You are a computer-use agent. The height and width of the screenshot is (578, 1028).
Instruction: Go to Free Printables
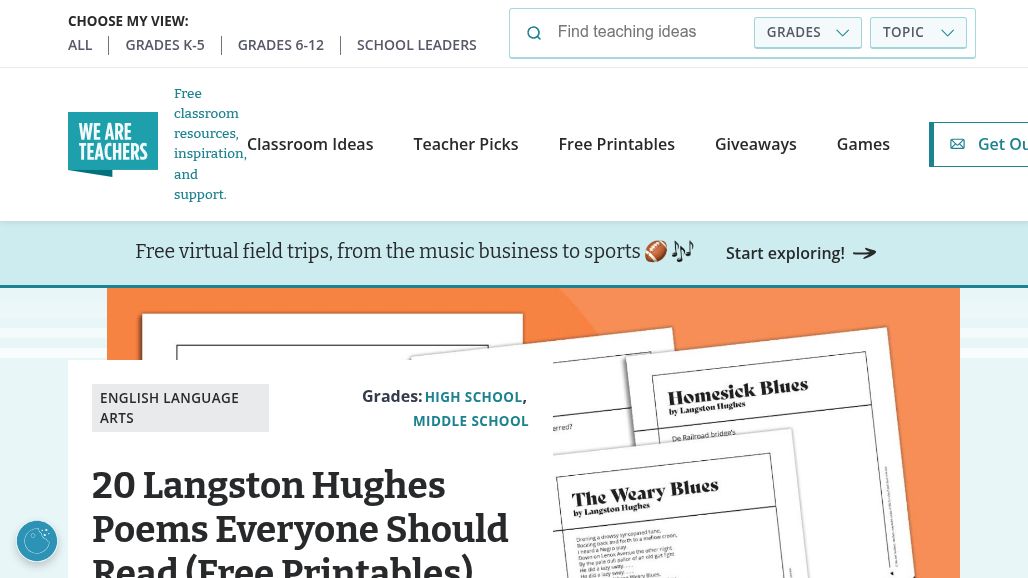[616, 144]
